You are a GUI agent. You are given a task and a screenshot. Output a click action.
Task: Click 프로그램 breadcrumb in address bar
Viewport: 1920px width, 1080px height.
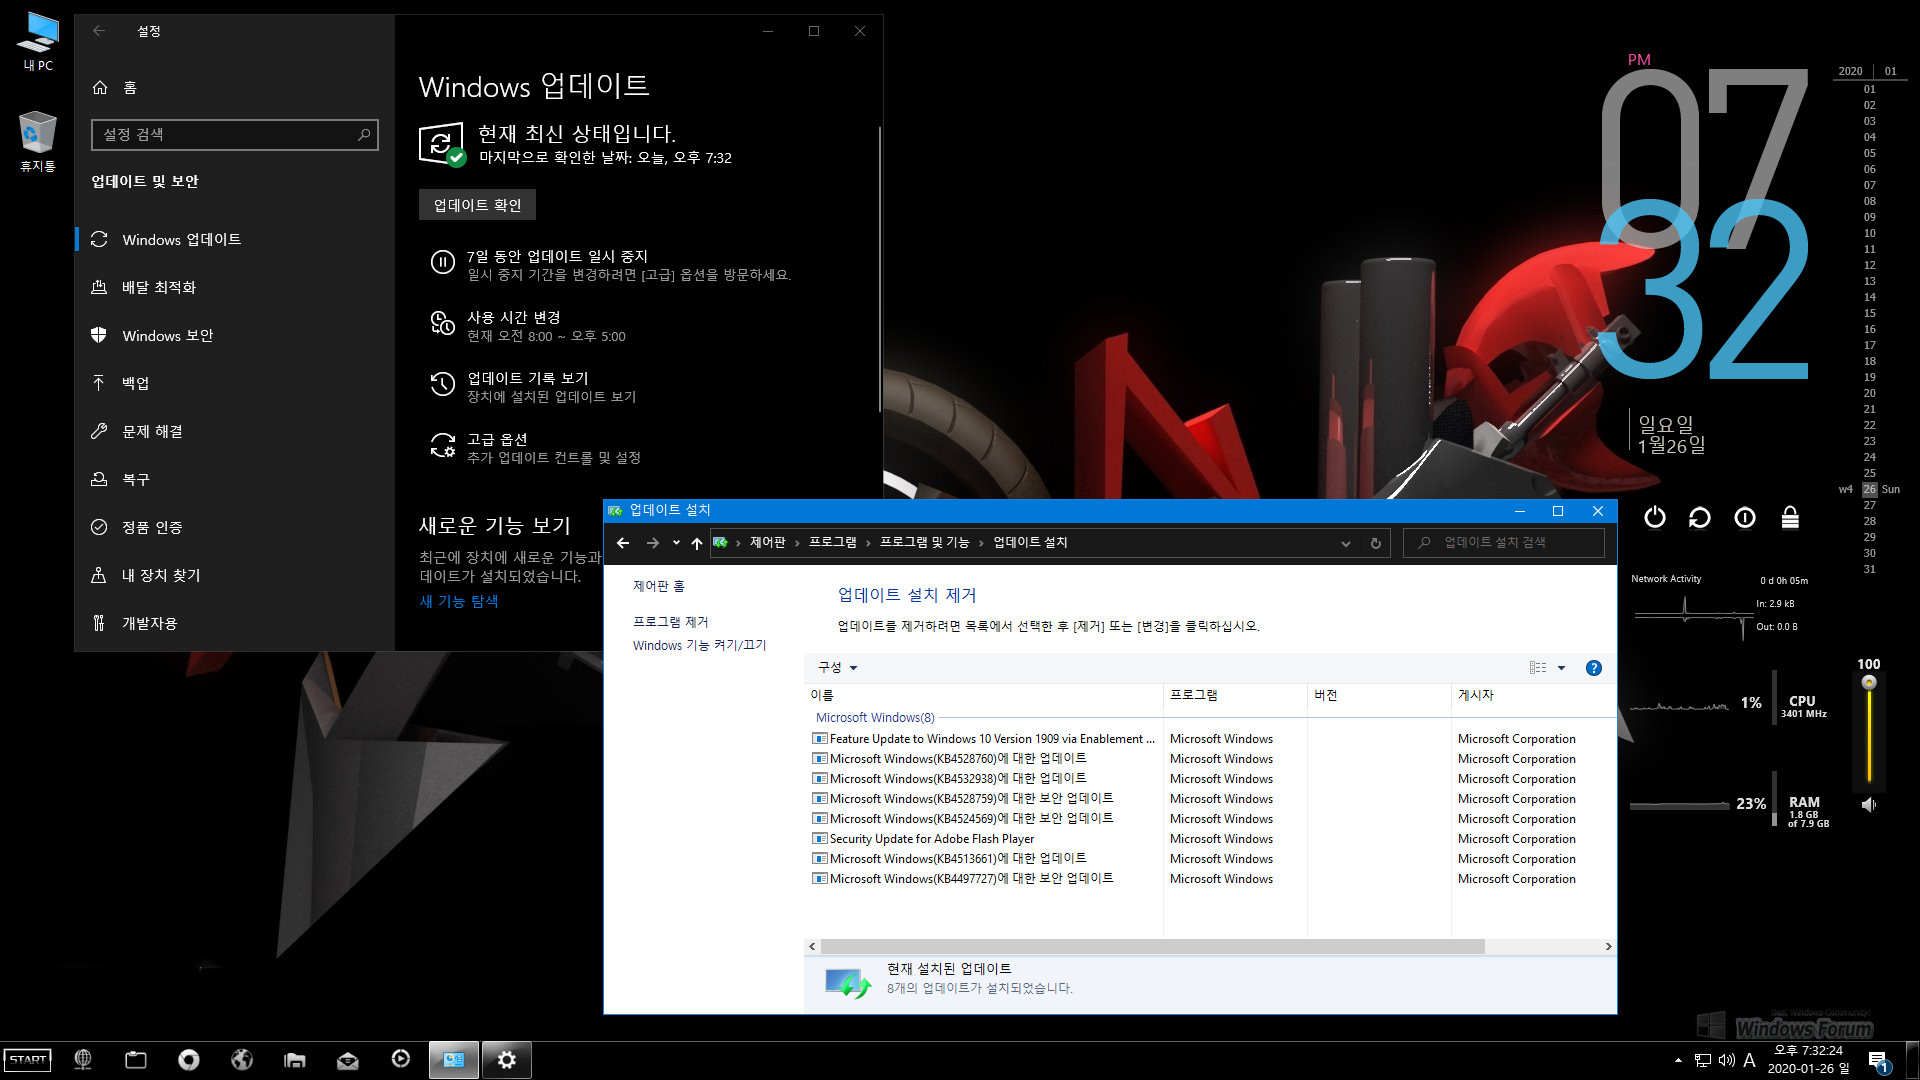pyautogui.click(x=833, y=542)
